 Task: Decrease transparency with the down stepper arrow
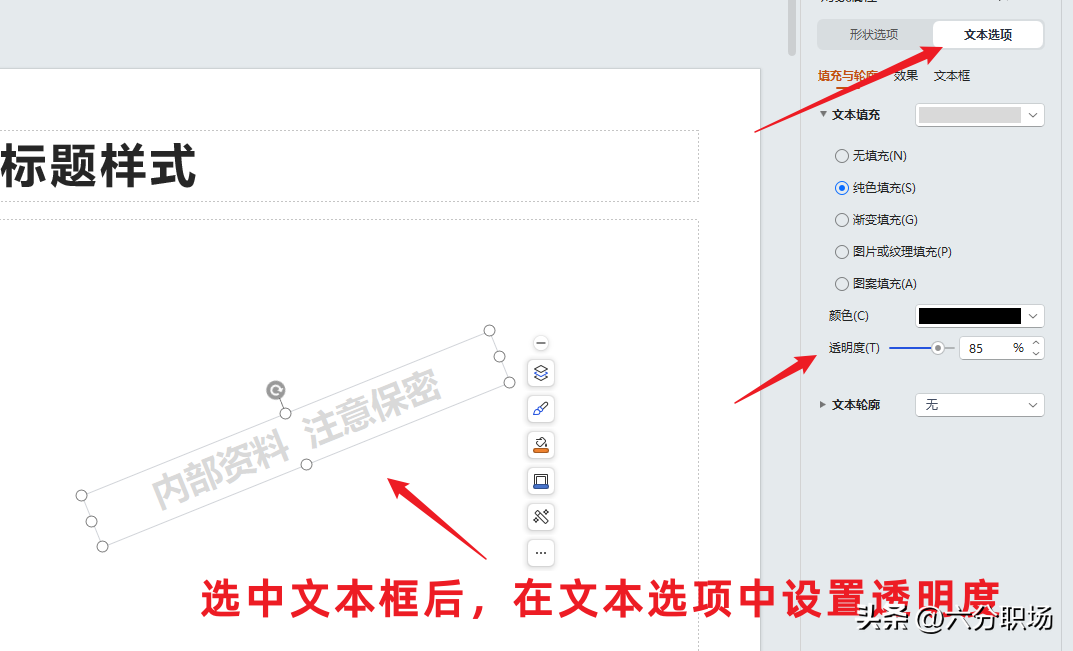pos(1036,353)
